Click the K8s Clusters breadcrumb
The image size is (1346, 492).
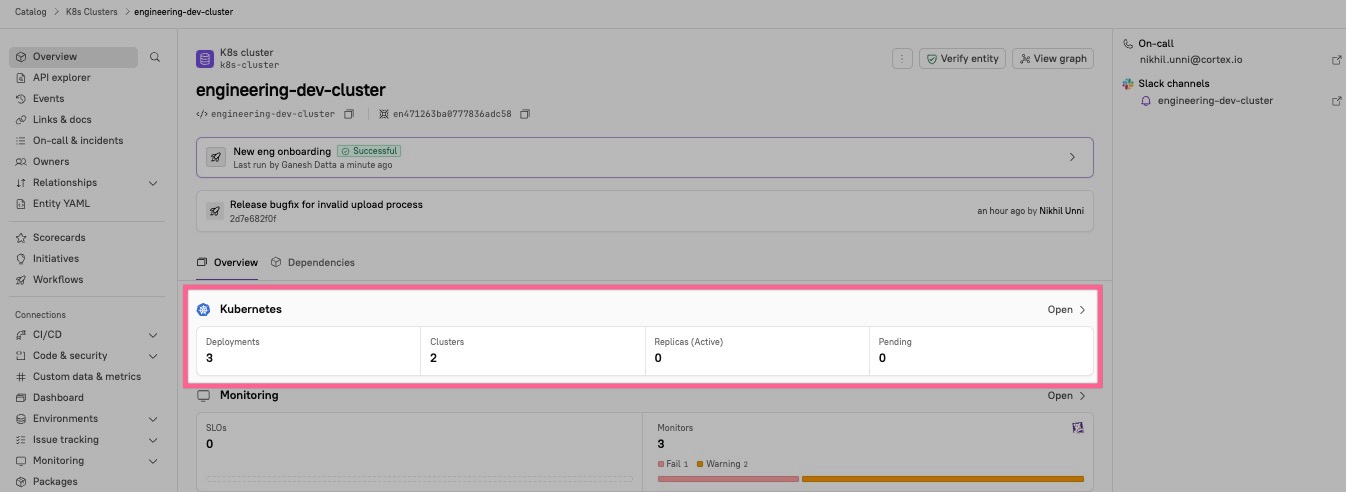point(91,12)
